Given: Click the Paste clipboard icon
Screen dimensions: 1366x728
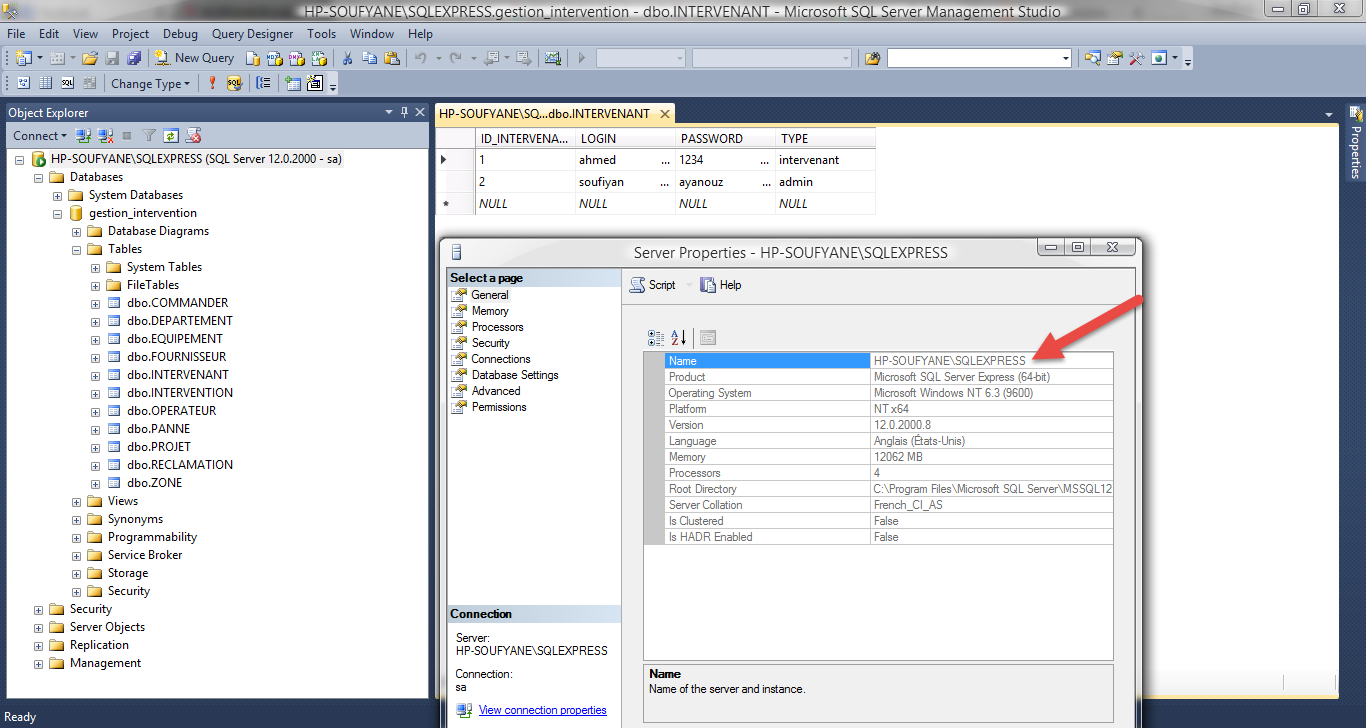Looking at the screenshot, I should (391, 58).
